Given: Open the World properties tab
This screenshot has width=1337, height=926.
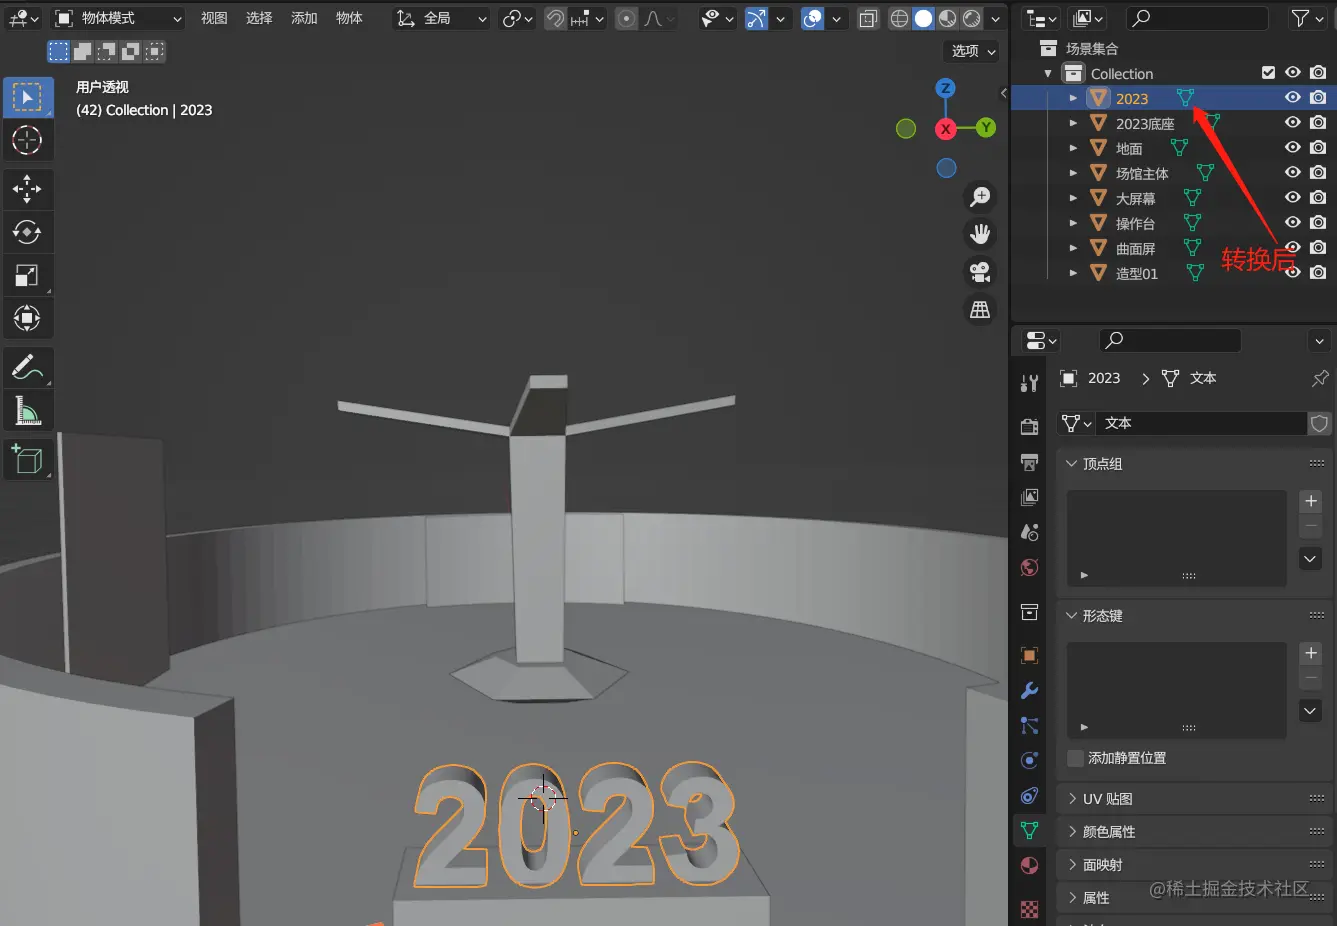Looking at the screenshot, I should [x=1029, y=567].
